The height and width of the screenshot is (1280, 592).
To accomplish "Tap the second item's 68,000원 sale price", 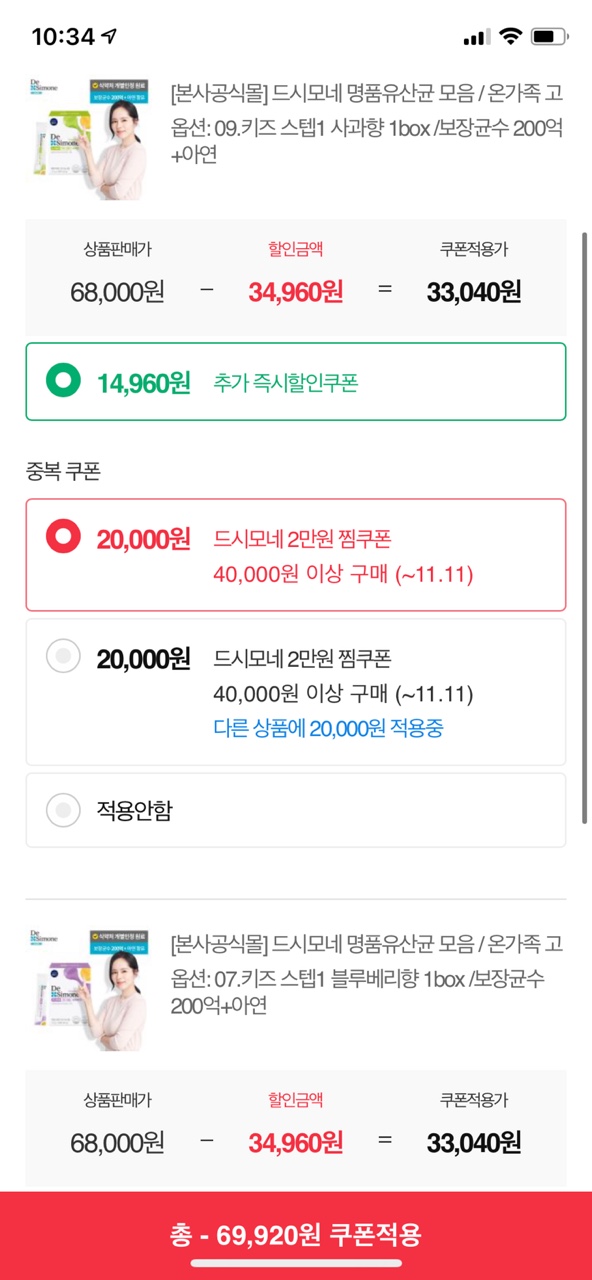I will pos(117,1142).
